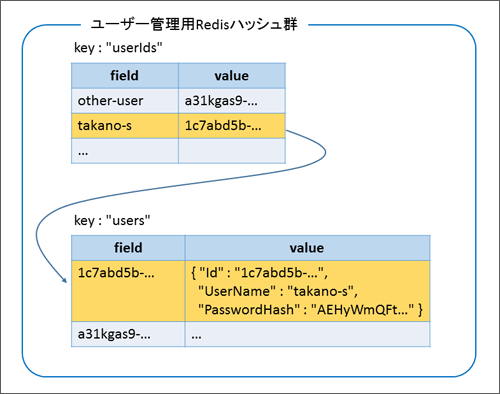Click the "1c7abd5b-..." field cell in the users table
The height and width of the screenshot is (394, 500).
coord(128,291)
